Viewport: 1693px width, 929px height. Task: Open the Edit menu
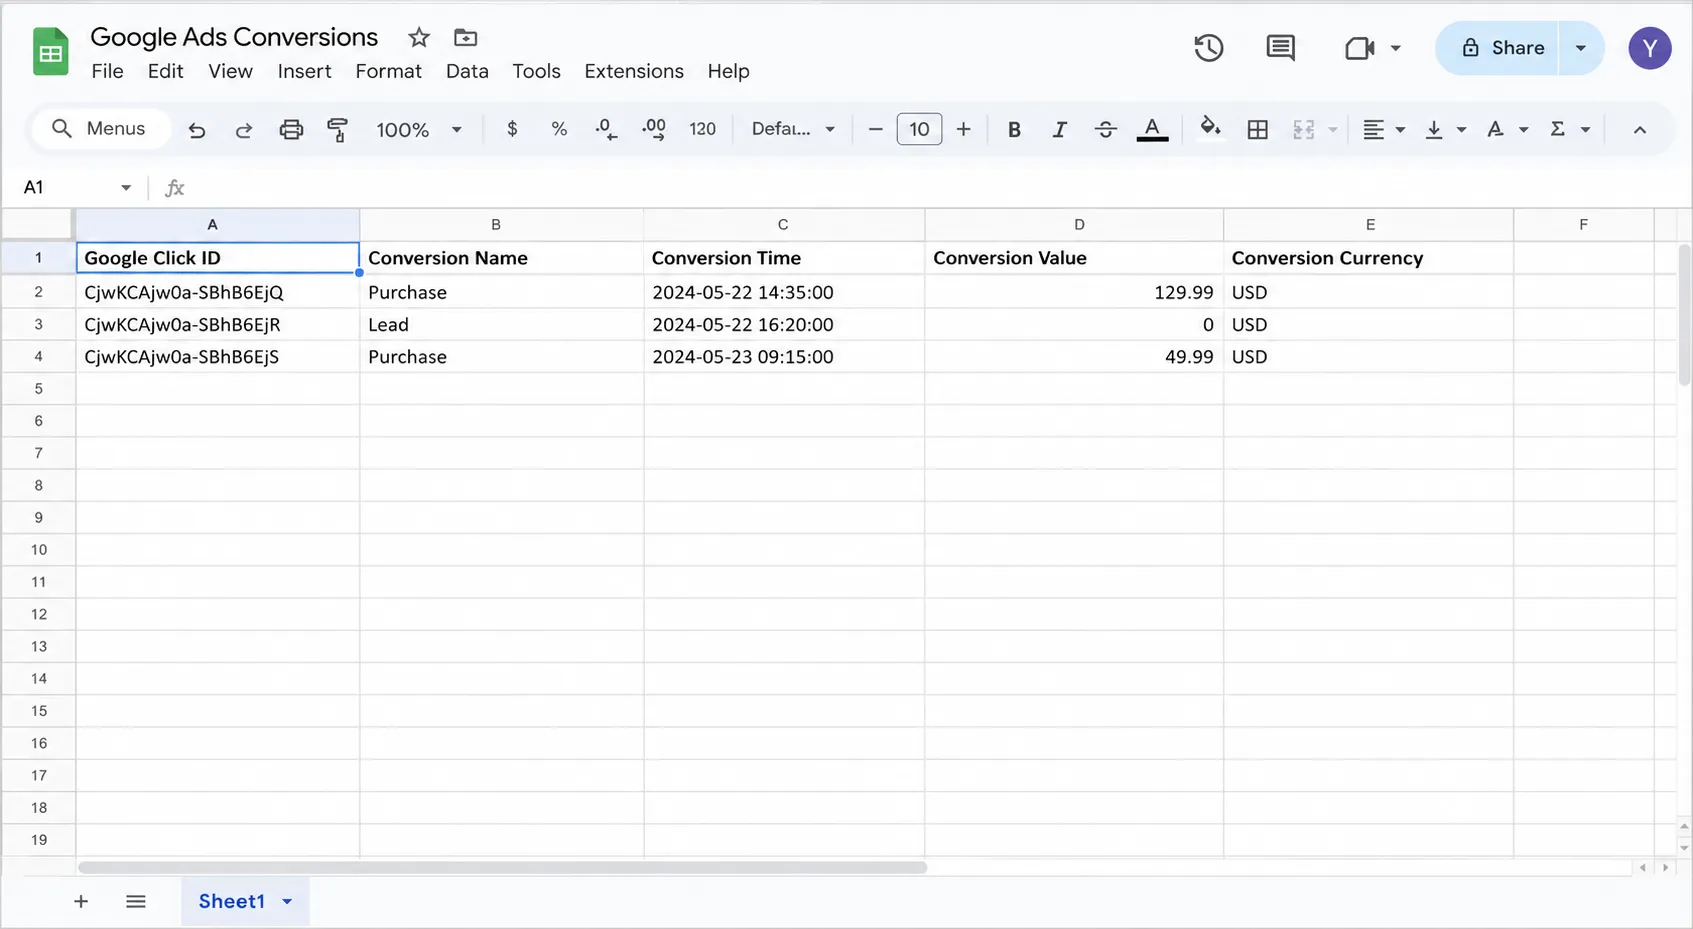(x=165, y=71)
